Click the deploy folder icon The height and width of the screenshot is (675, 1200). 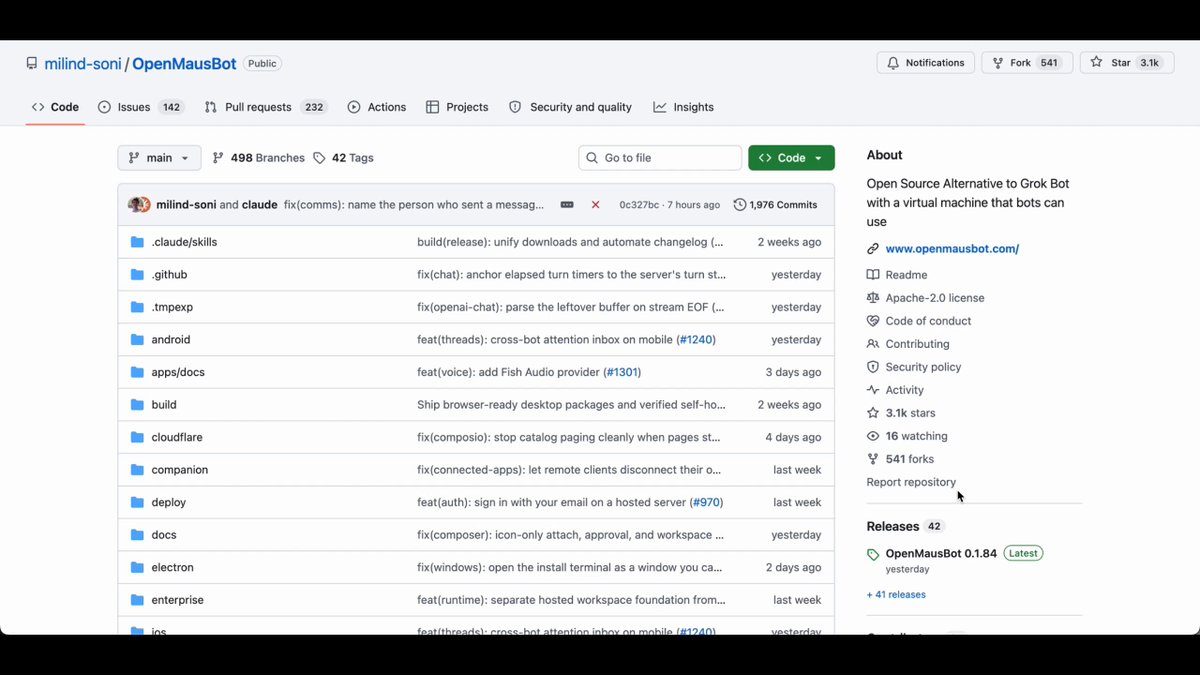pyautogui.click(x=137, y=502)
